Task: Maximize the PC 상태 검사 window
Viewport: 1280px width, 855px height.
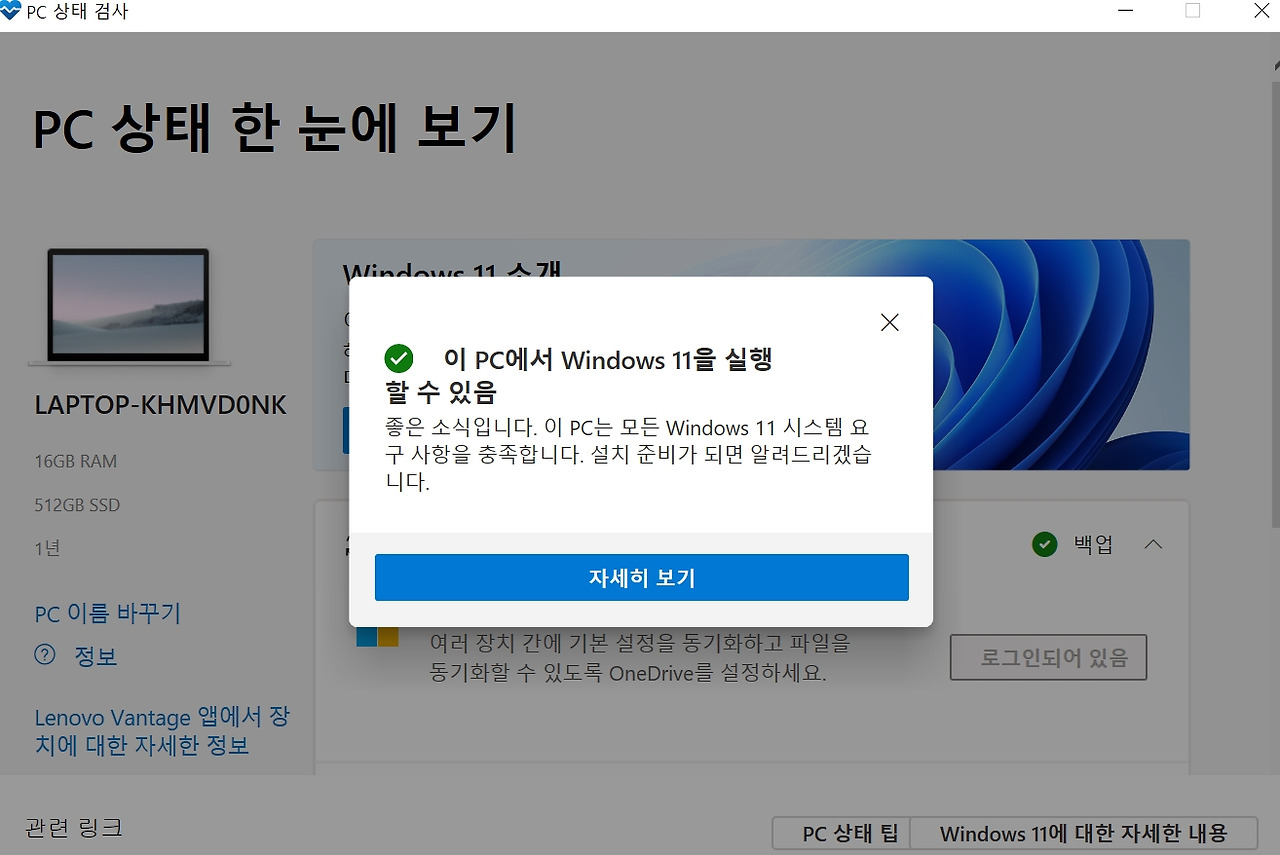Action: tap(1192, 11)
